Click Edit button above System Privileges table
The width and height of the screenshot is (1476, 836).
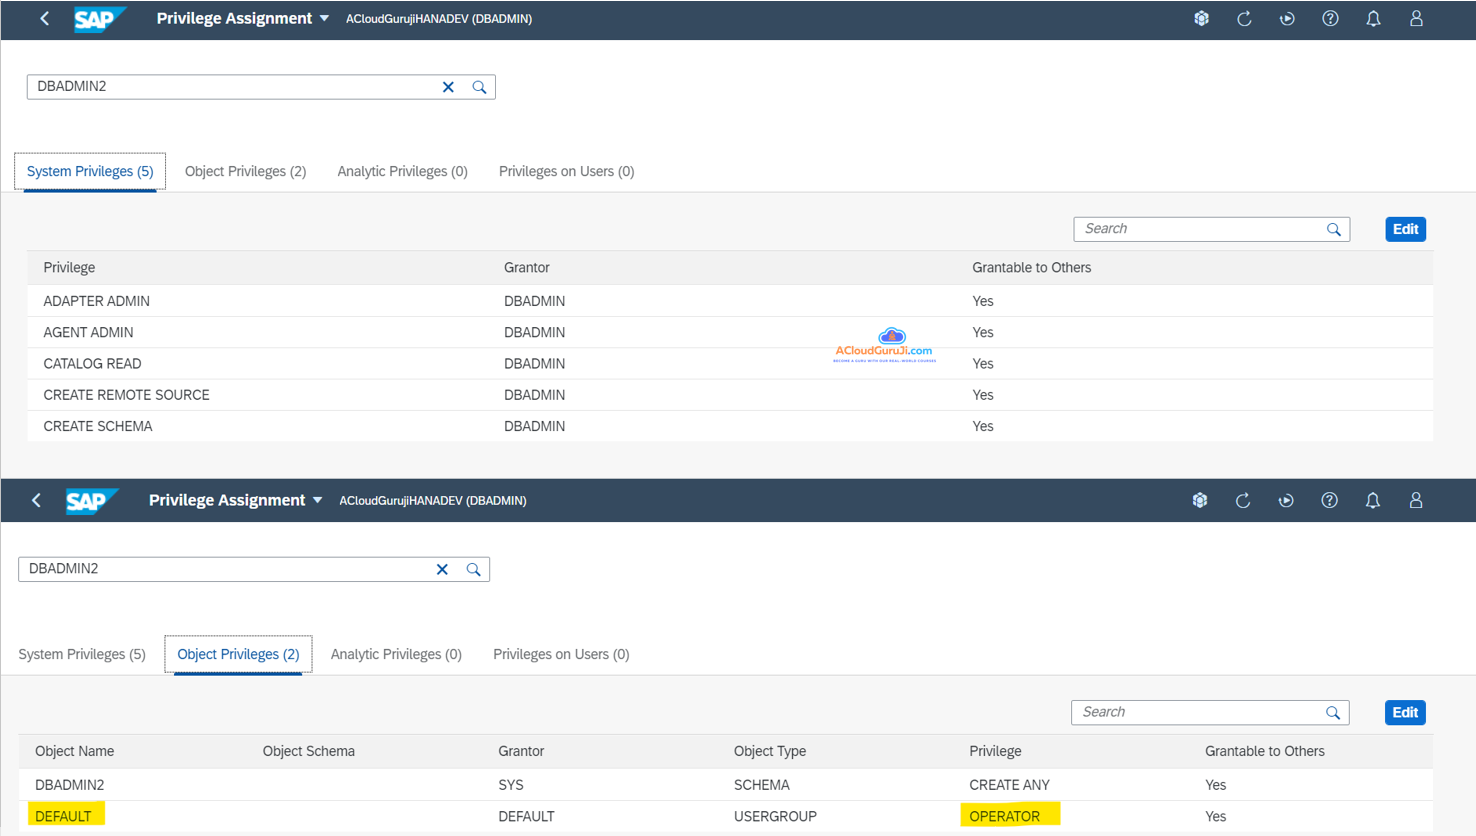(1405, 229)
